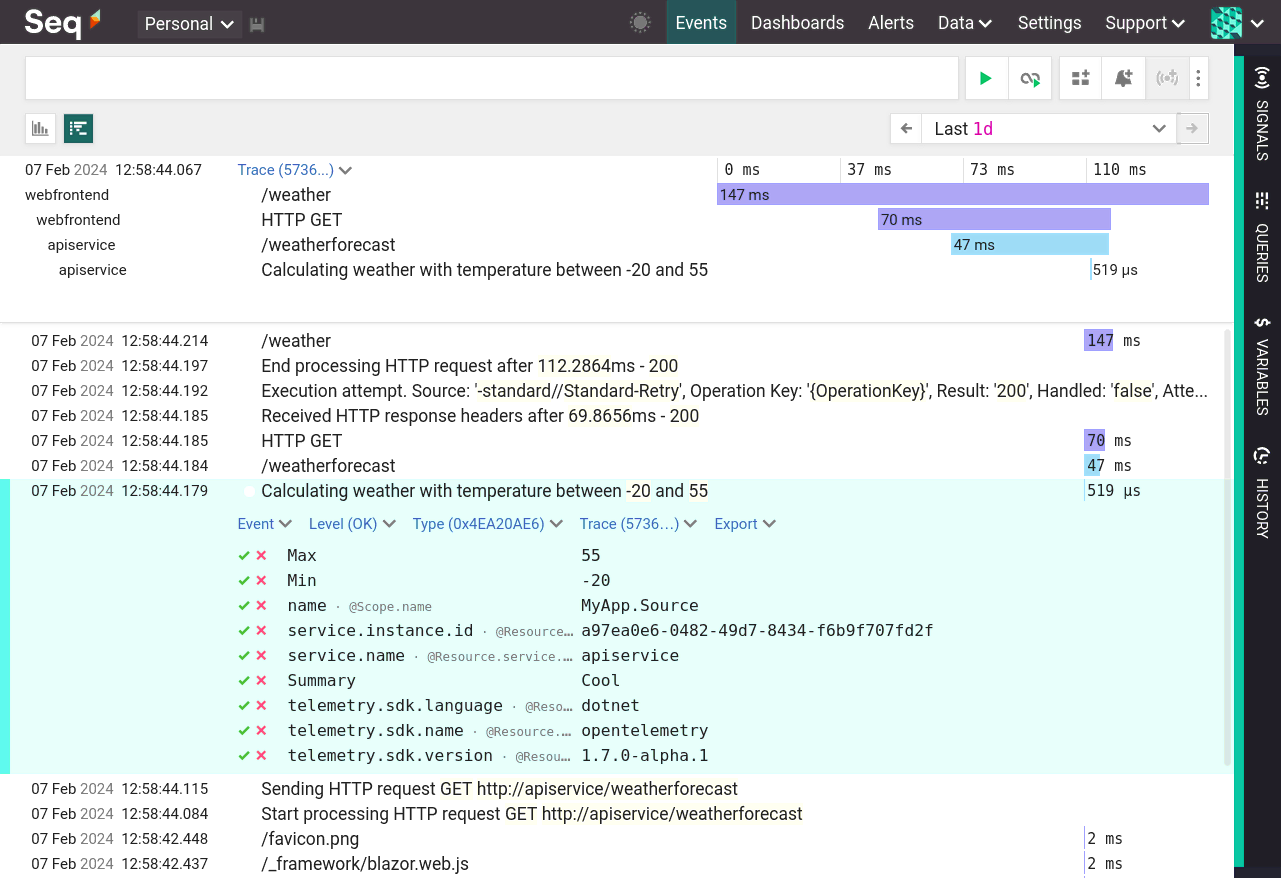Open the Alerts page
This screenshot has height=878, width=1281.
pos(891,23)
